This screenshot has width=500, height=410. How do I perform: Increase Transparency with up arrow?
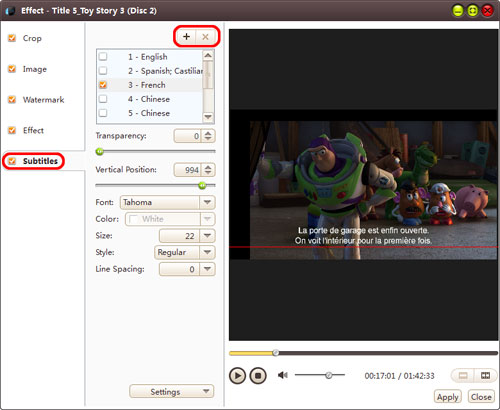click(x=208, y=133)
